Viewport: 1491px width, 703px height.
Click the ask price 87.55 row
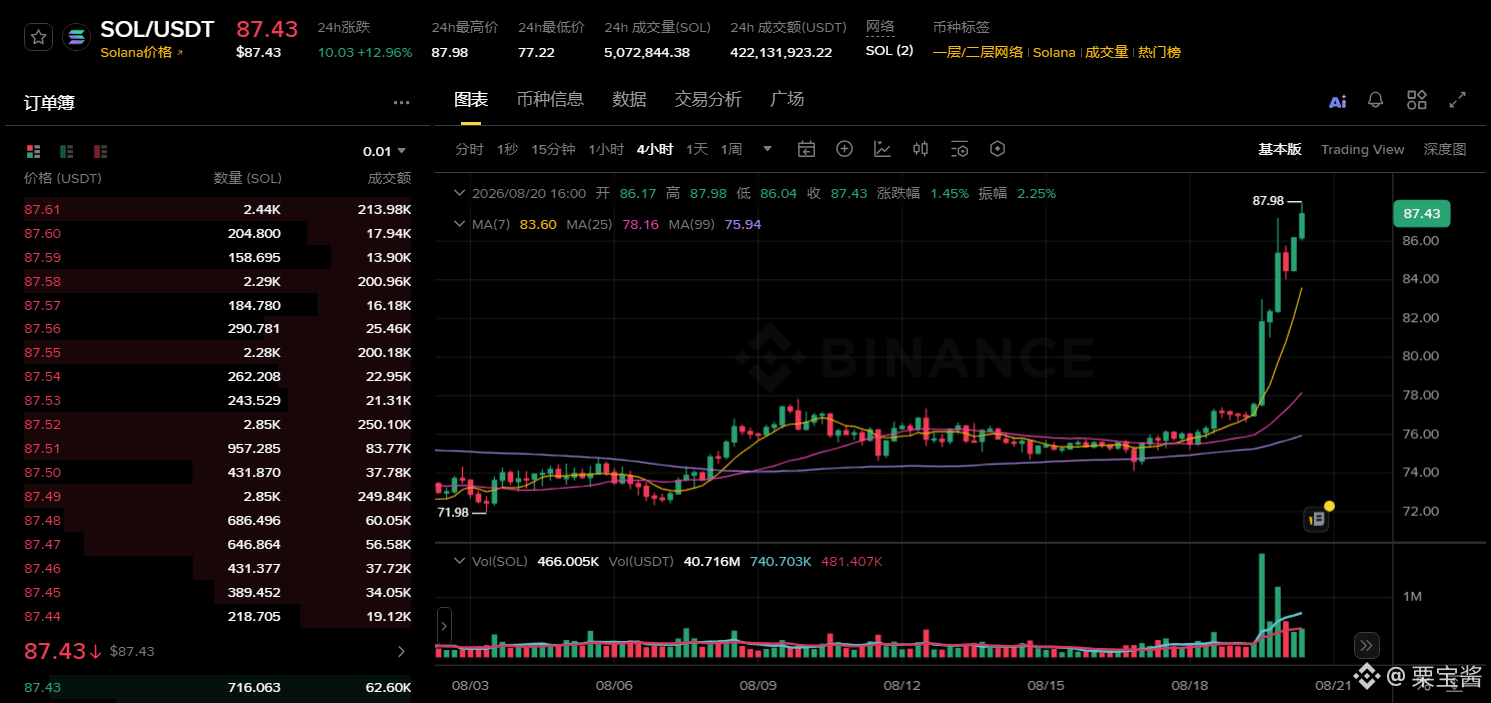[217, 353]
